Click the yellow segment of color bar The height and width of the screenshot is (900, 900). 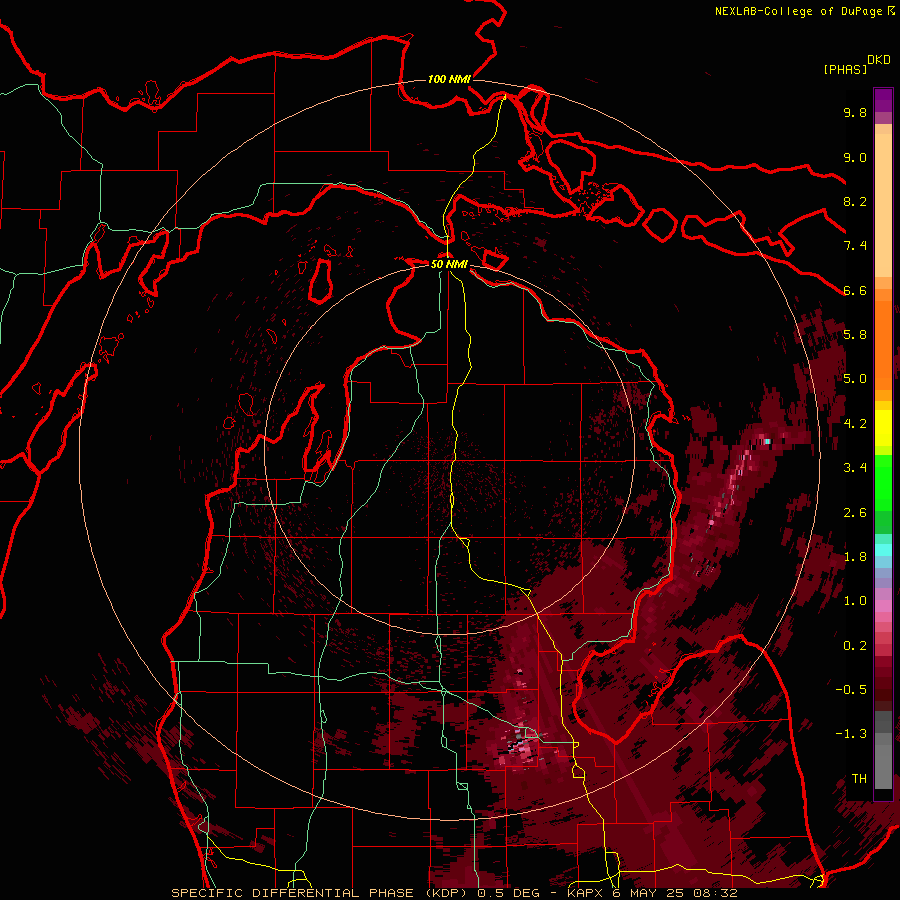click(x=883, y=428)
